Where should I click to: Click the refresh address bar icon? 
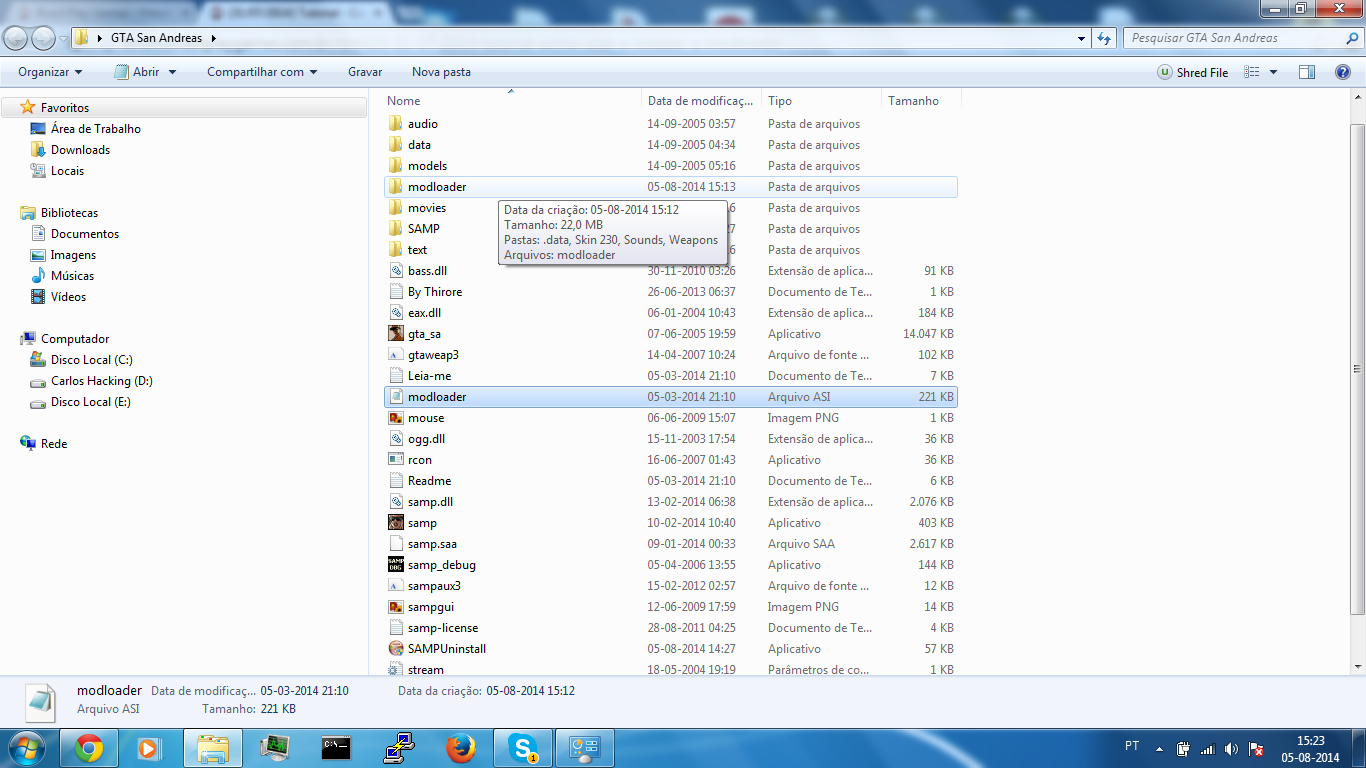tap(1104, 38)
